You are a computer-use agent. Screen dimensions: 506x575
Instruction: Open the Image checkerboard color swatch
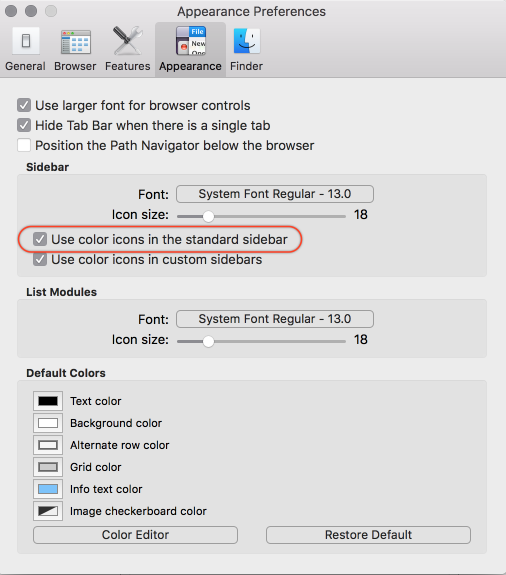point(48,511)
